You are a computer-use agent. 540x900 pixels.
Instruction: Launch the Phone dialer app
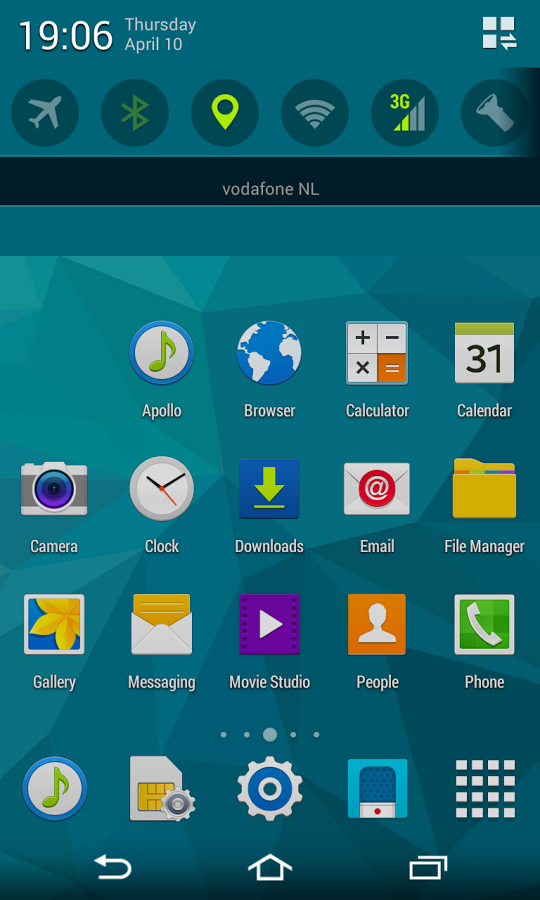[484, 624]
